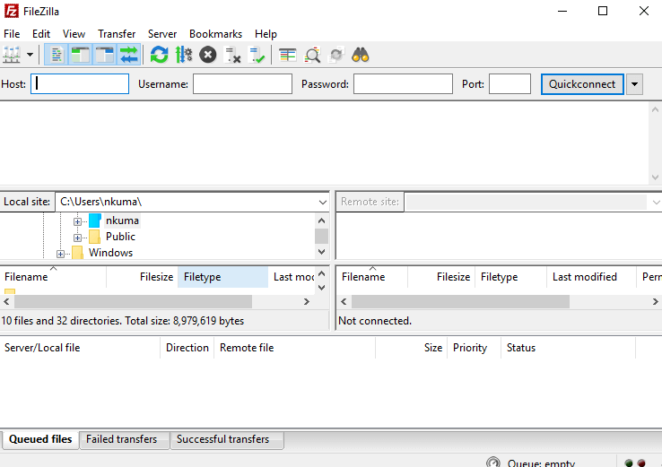662x467 pixels.
Task: Open the Quickconnect history dropdown
Action: (634, 84)
